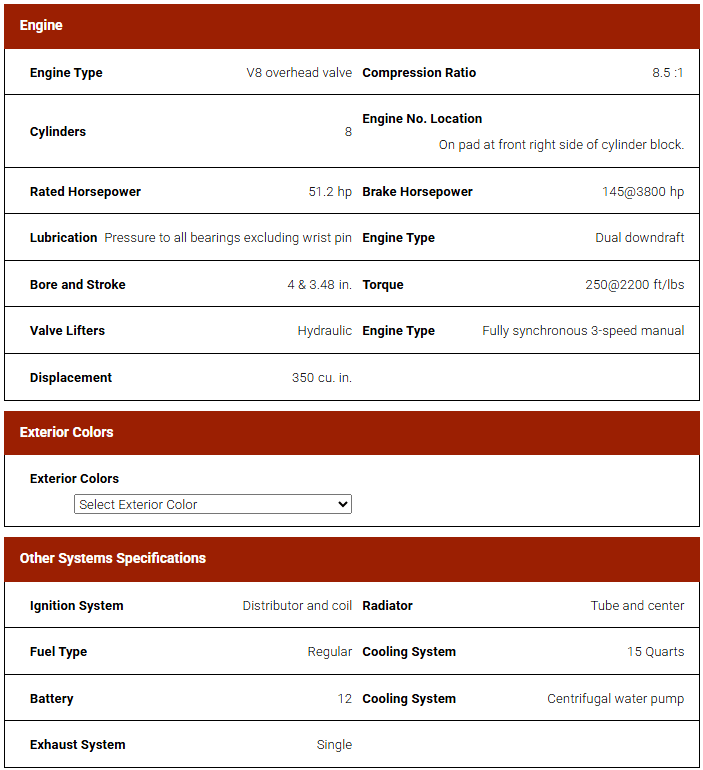Click the Bore and Stroke label
Screen dimensions: 703x770
coord(78,285)
